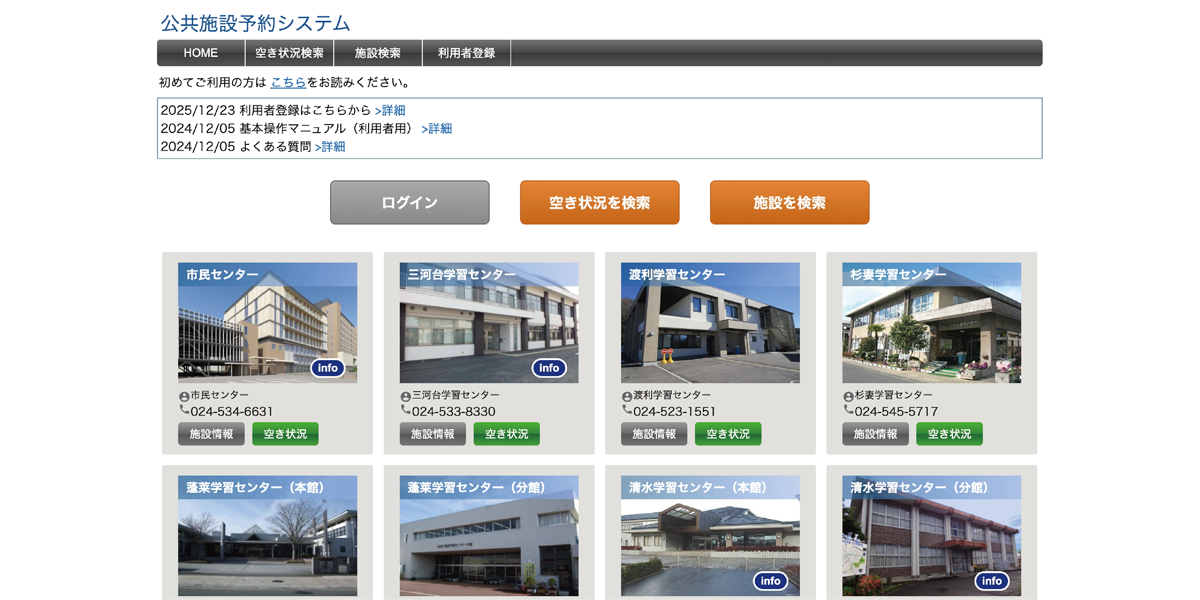Follow the こちら link for first-time users
This screenshot has height=600, width=1200.
tap(288, 82)
